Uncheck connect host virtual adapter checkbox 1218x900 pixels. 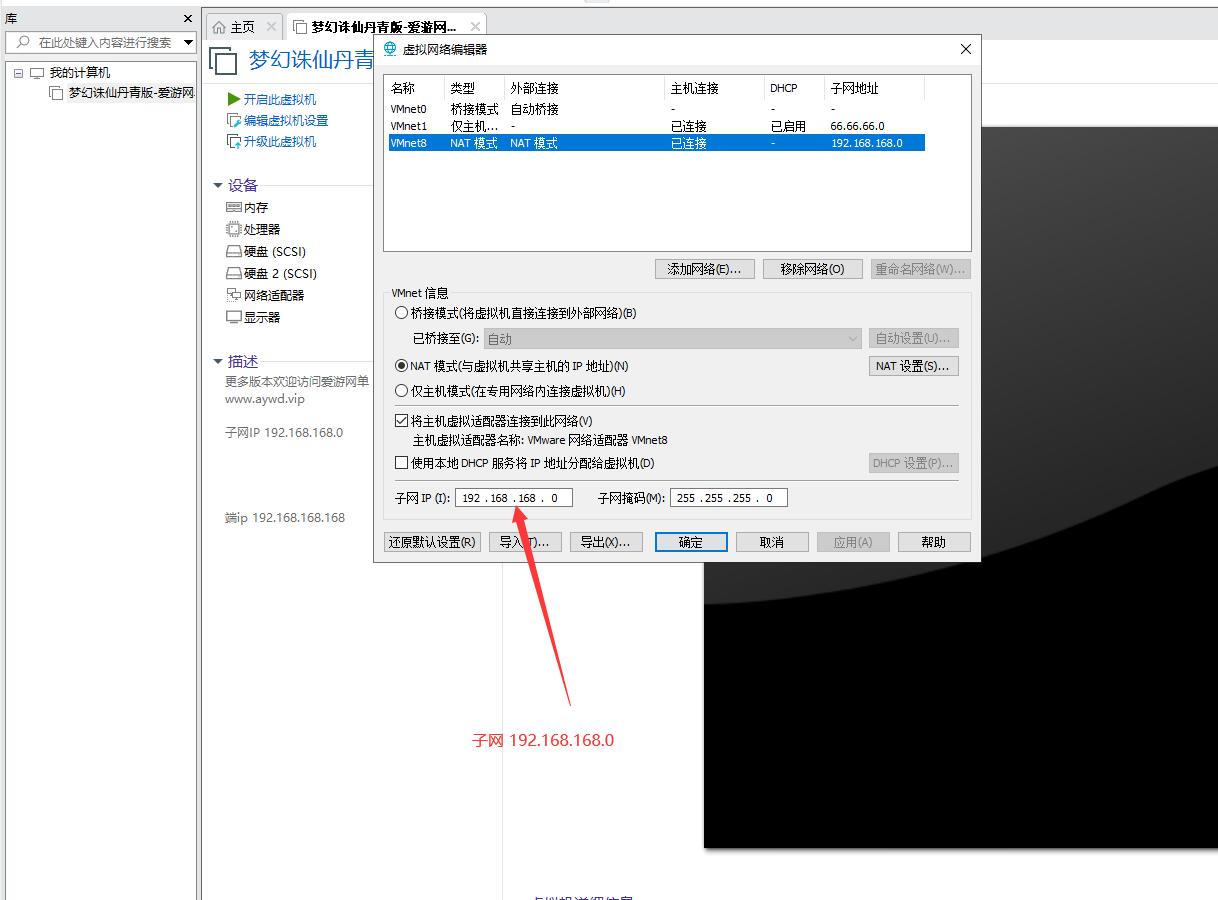point(402,421)
